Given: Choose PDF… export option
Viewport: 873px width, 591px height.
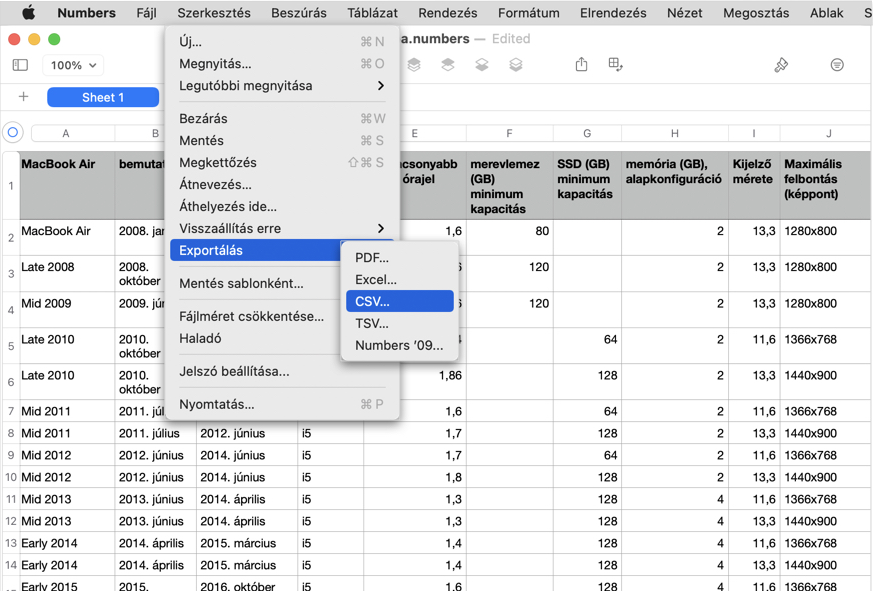Looking at the screenshot, I should (x=400, y=258).
